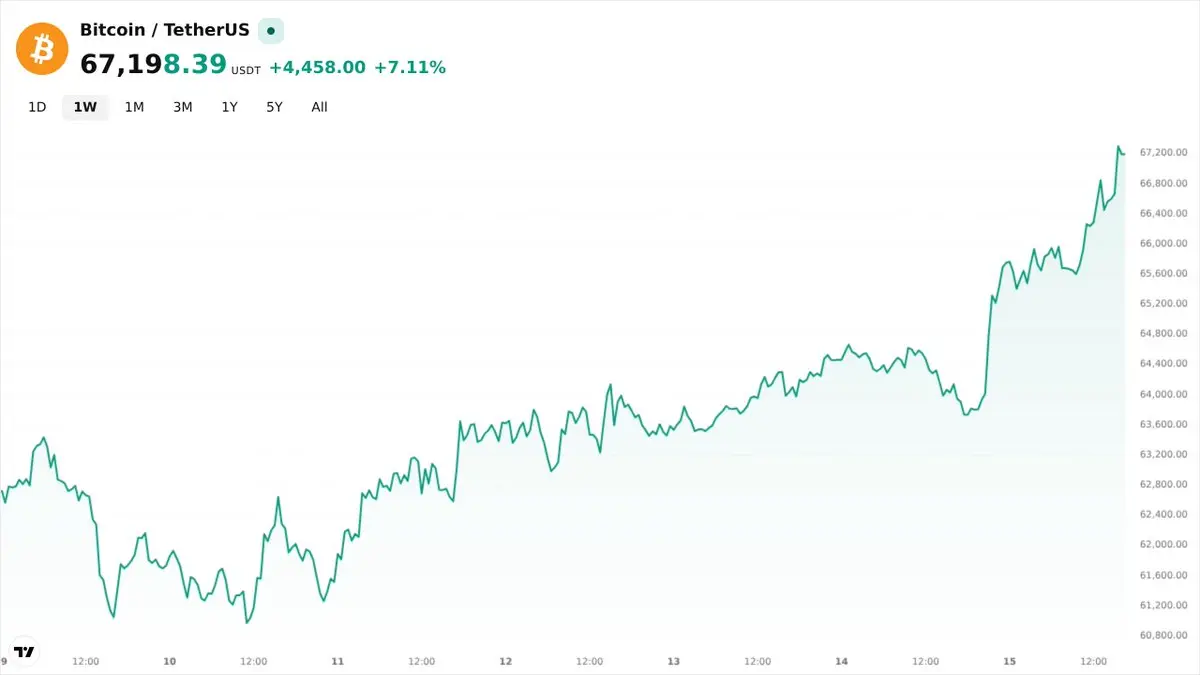Click the 60,800.00 price axis label

click(1163, 635)
